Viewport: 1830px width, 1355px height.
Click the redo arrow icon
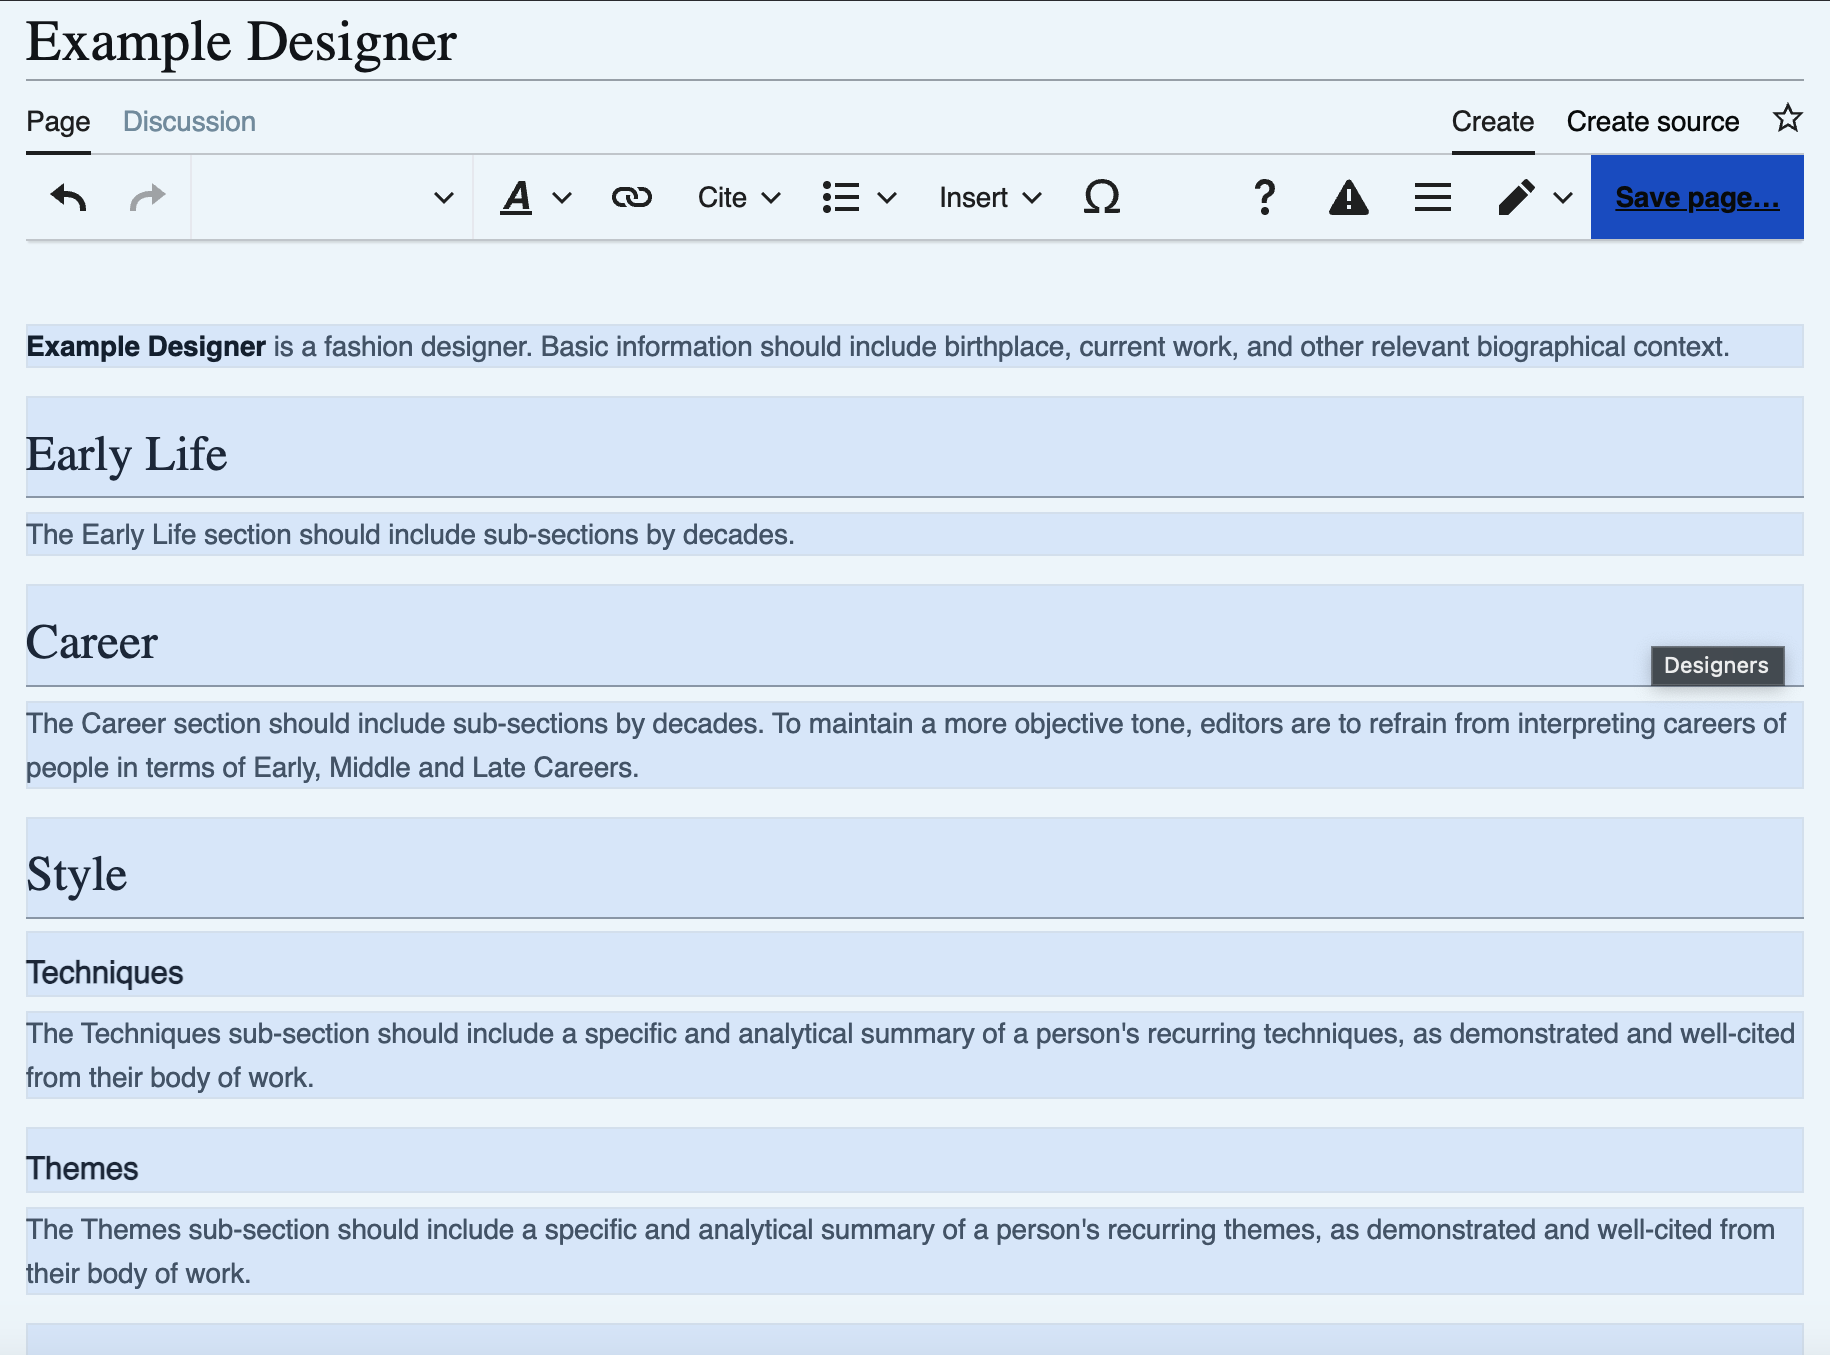pyautogui.click(x=147, y=197)
